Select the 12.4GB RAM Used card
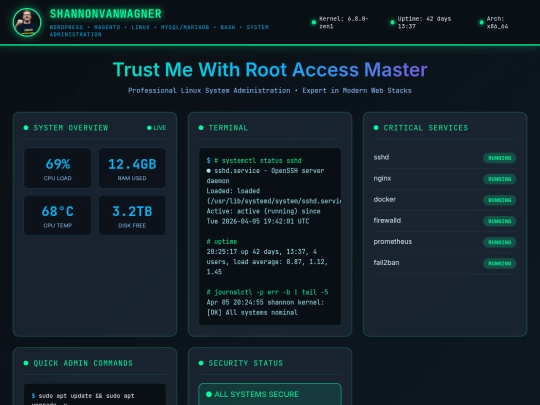Viewport: 540px width, 405px height. coord(132,168)
